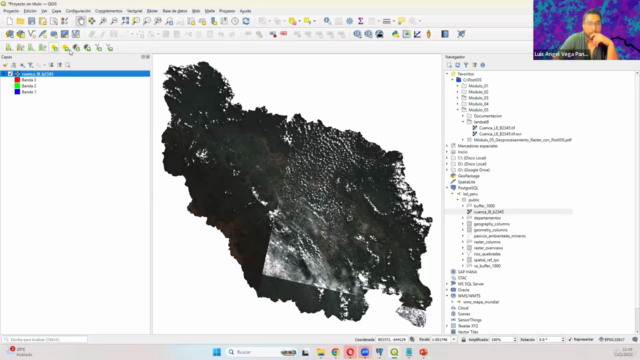The image size is (640, 360).
Task: Click the Pan Map to Selection icon
Action: (92, 21)
